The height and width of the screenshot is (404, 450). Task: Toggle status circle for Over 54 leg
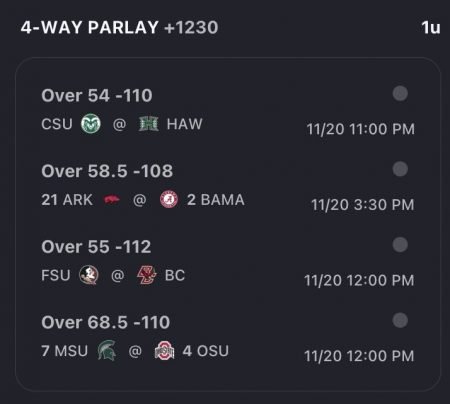(400, 93)
